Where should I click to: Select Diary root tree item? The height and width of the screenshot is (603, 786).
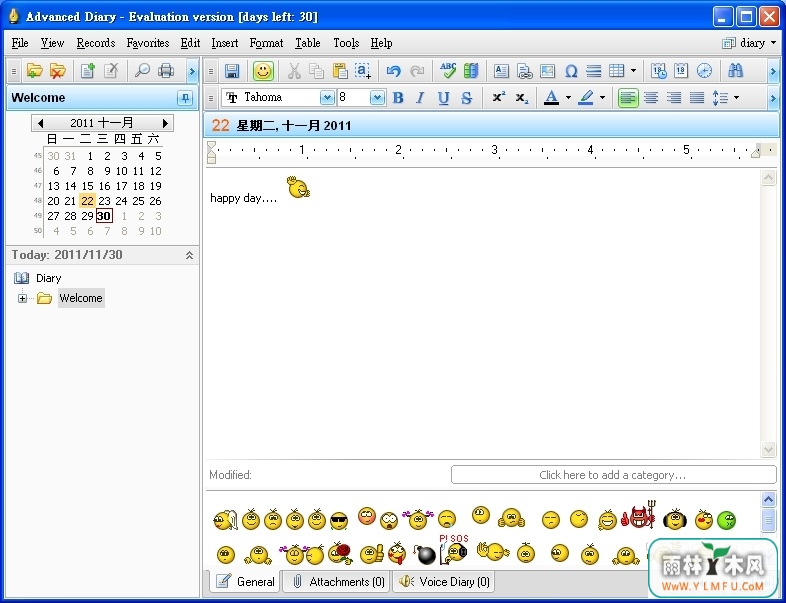pos(48,278)
